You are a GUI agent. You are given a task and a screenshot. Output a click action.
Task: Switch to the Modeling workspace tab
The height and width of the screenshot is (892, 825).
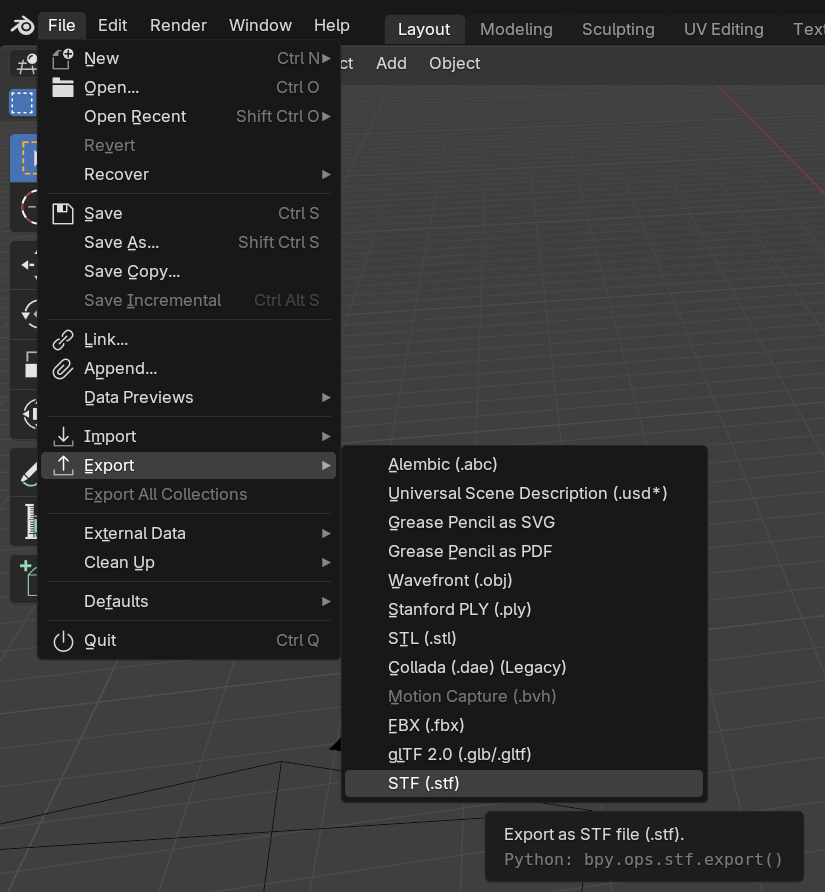click(x=516, y=30)
